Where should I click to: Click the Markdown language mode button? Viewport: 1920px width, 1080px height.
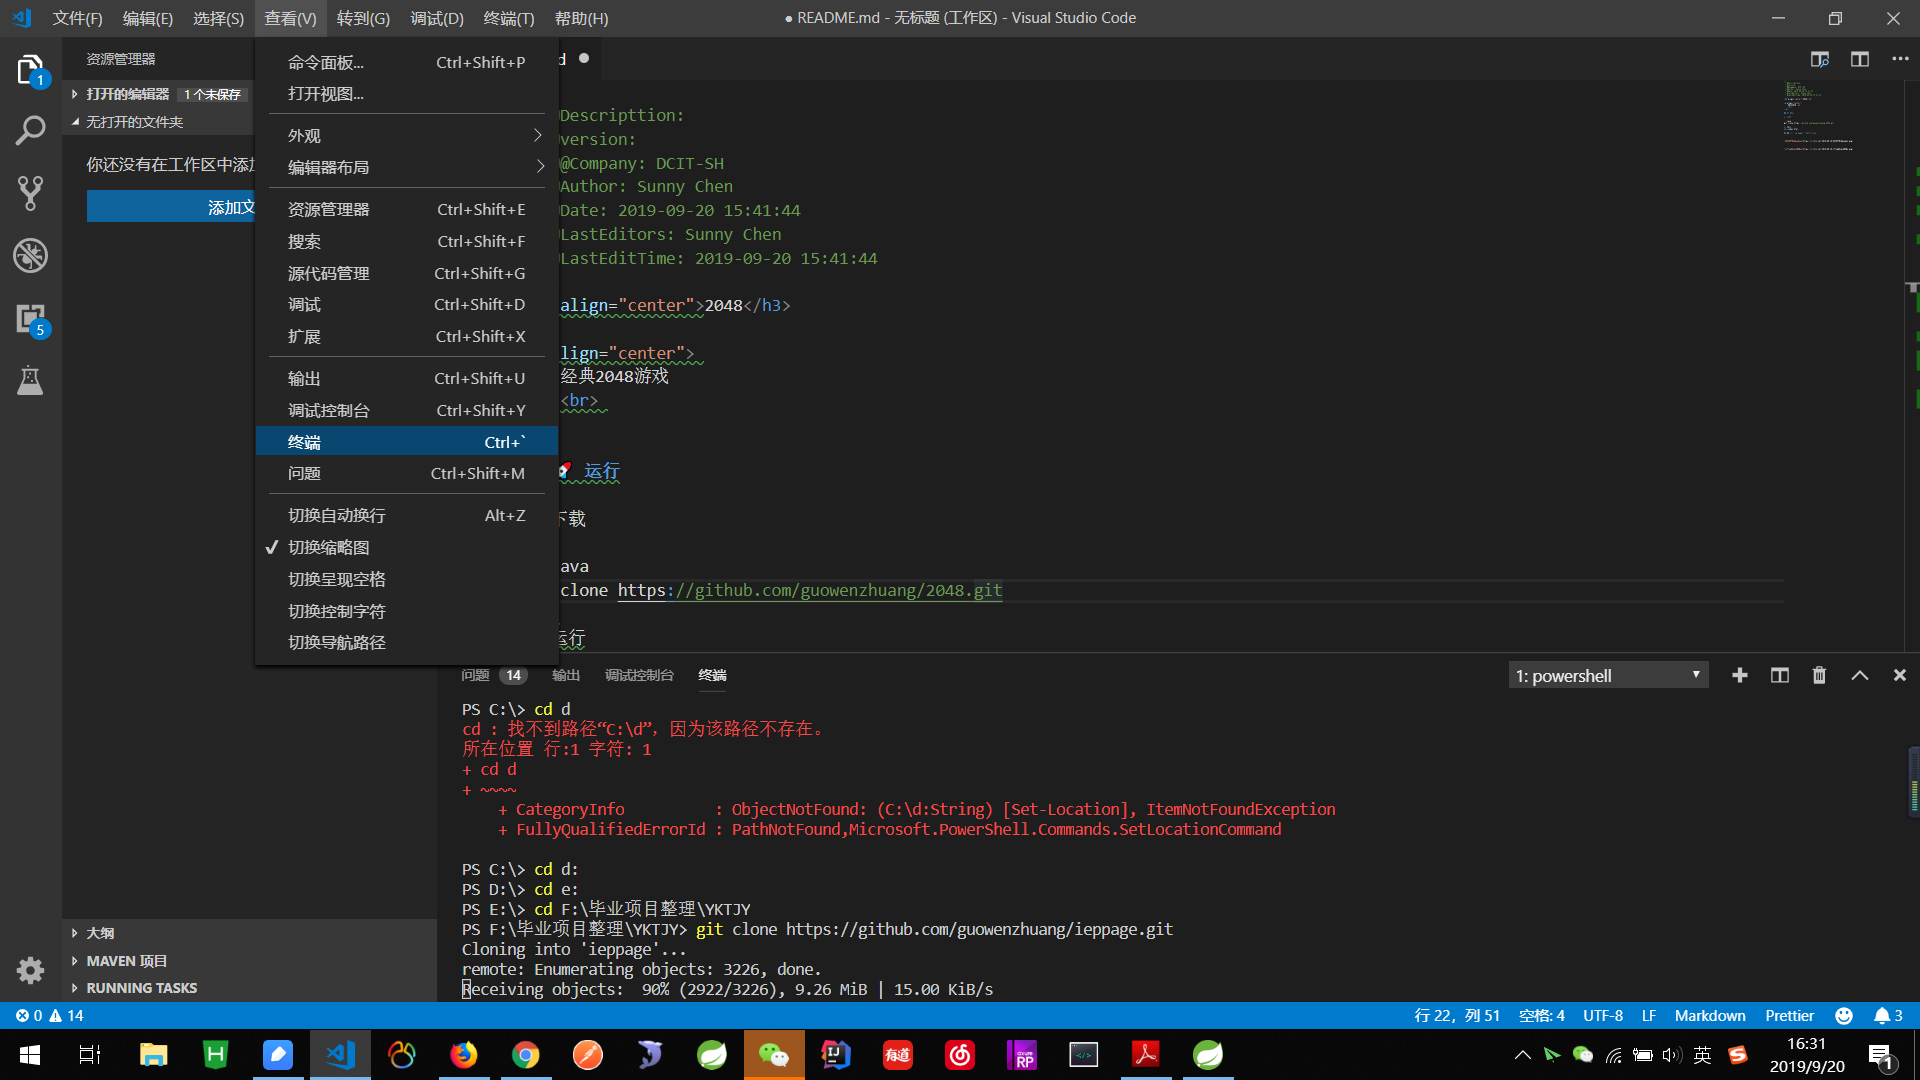coord(1709,1015)
